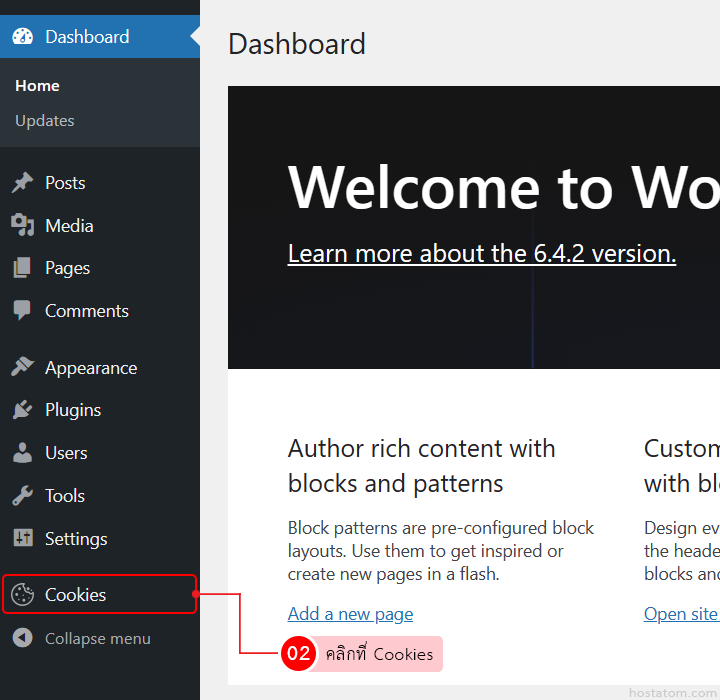The height and width of the screenshot is (700, 720).
Task: Open Learn more about 6.4.2 version link
Action: 481,254
